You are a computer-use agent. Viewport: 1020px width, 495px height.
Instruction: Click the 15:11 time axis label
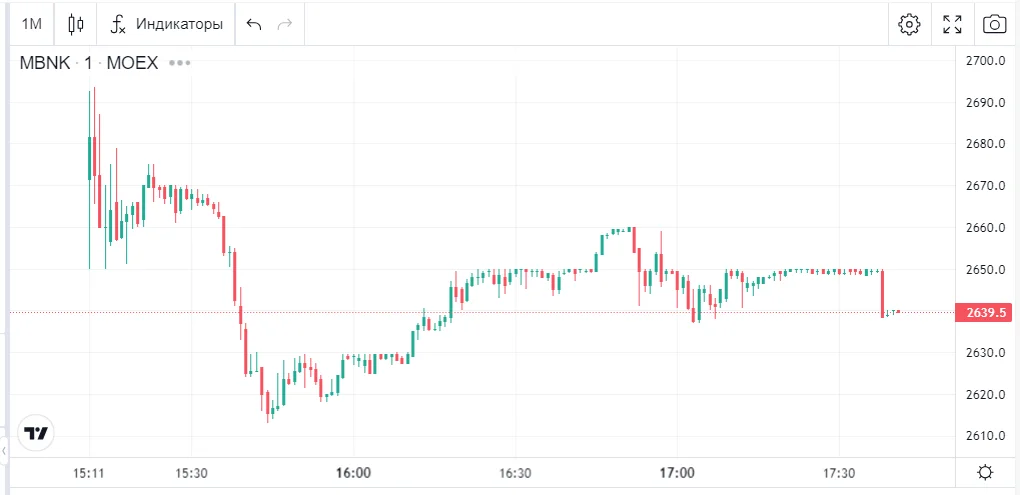pyautogui.click(x=89, y=473)
